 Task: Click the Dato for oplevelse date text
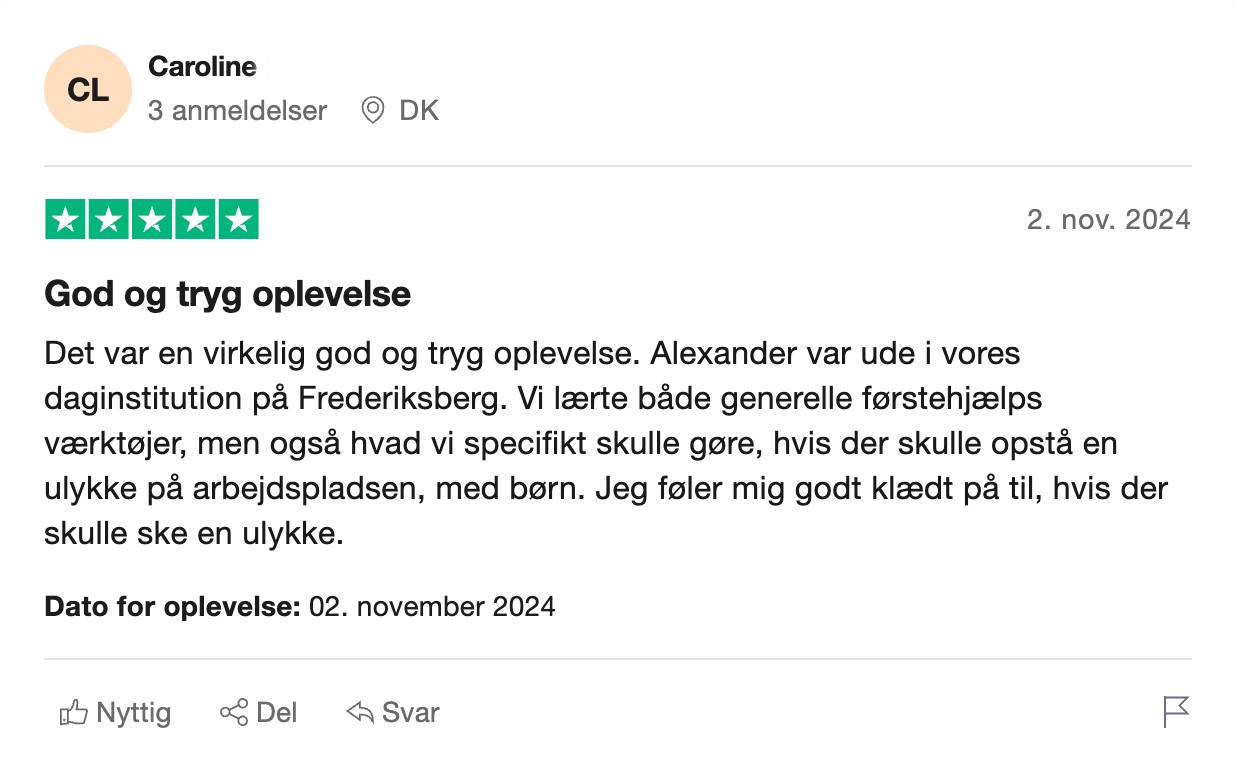pos(431,606)
